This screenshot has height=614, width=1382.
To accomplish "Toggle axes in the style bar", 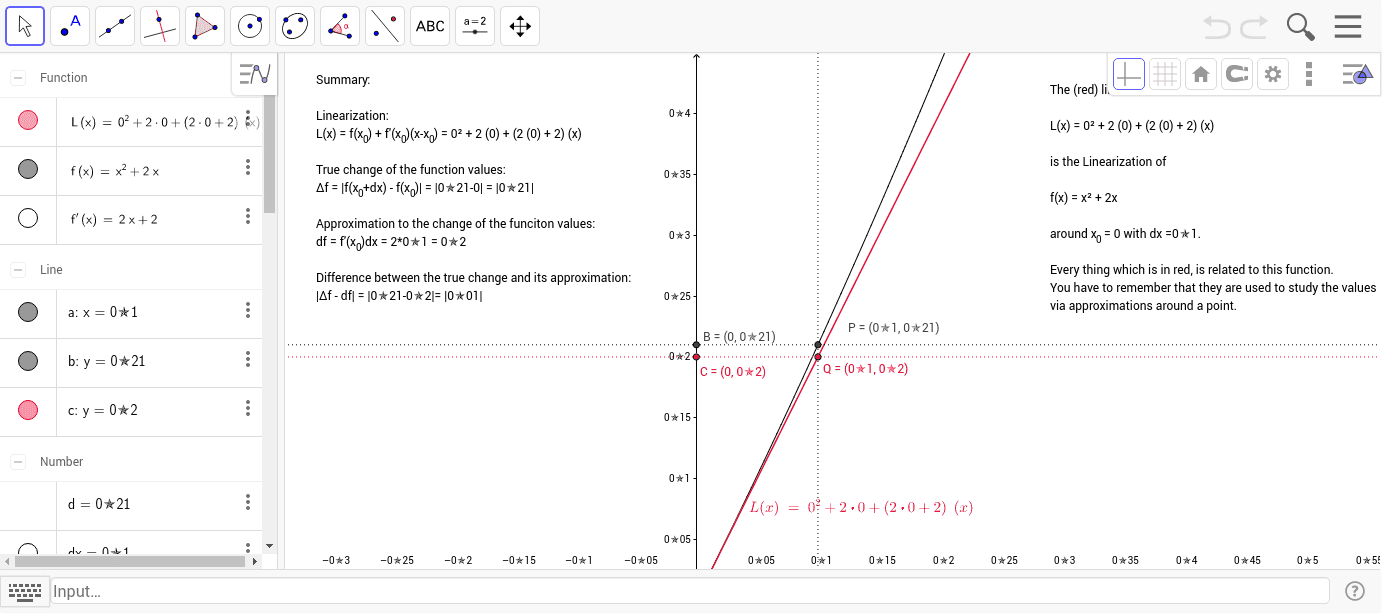I will [x=1129, y=73].
